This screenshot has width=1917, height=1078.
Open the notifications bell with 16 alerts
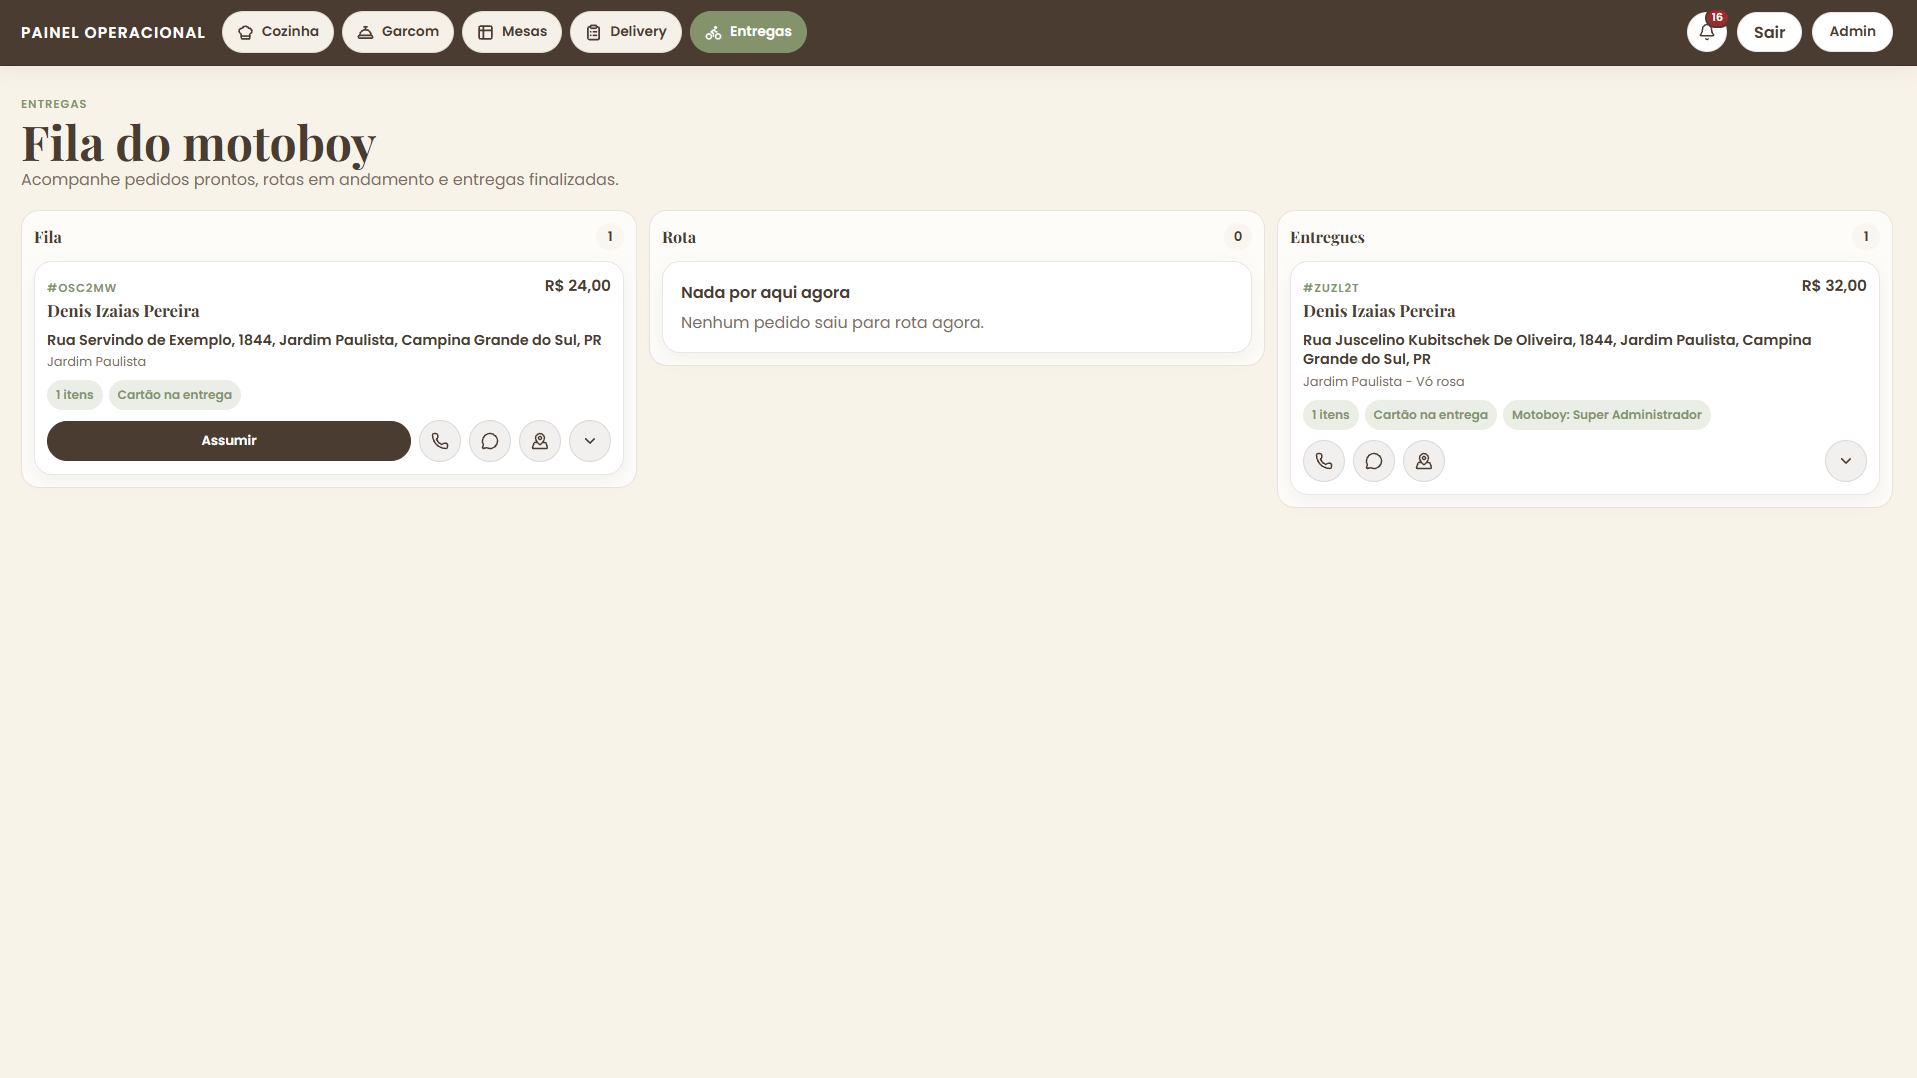1706,32
